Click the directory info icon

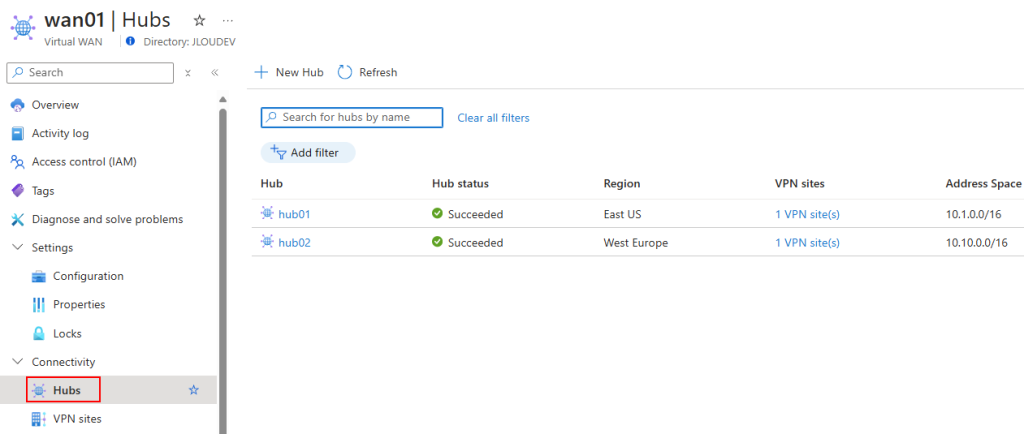tap(131, 41)
